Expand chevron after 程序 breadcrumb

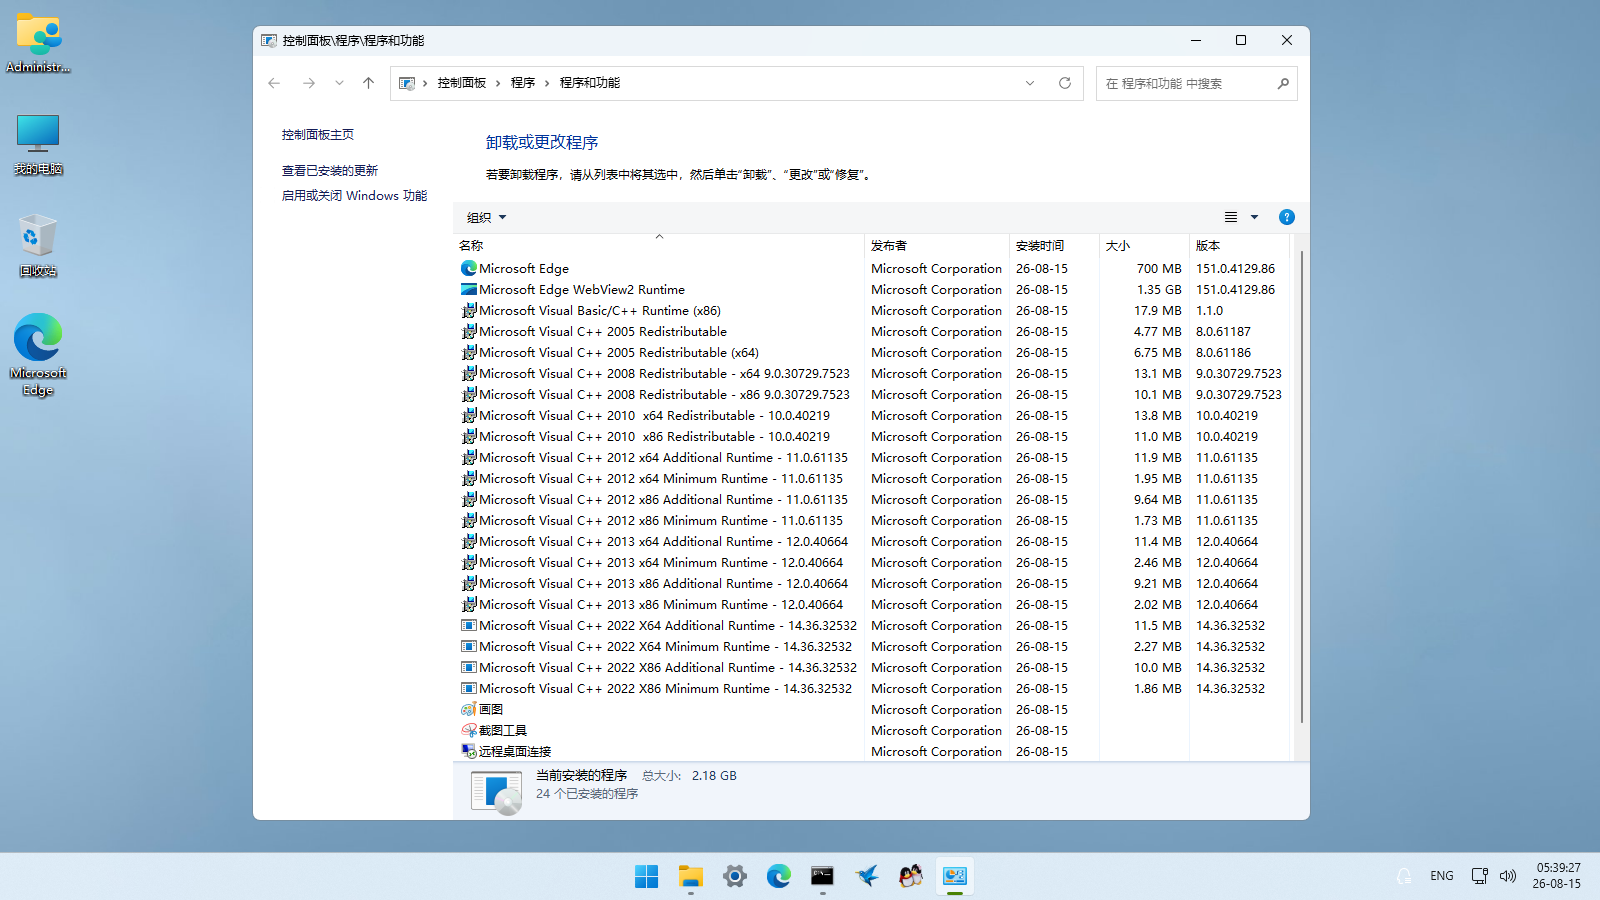point(547,83)
